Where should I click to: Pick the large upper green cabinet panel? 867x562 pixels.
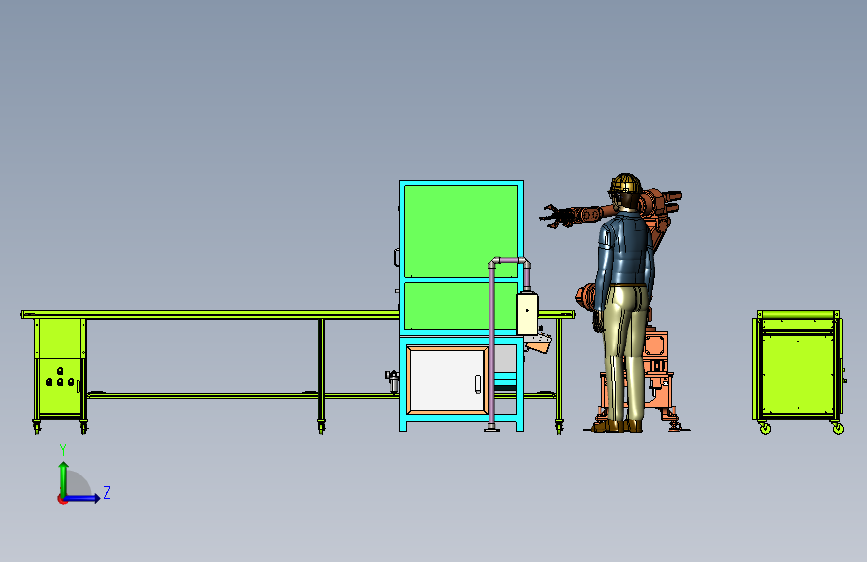tap(461, 231)
